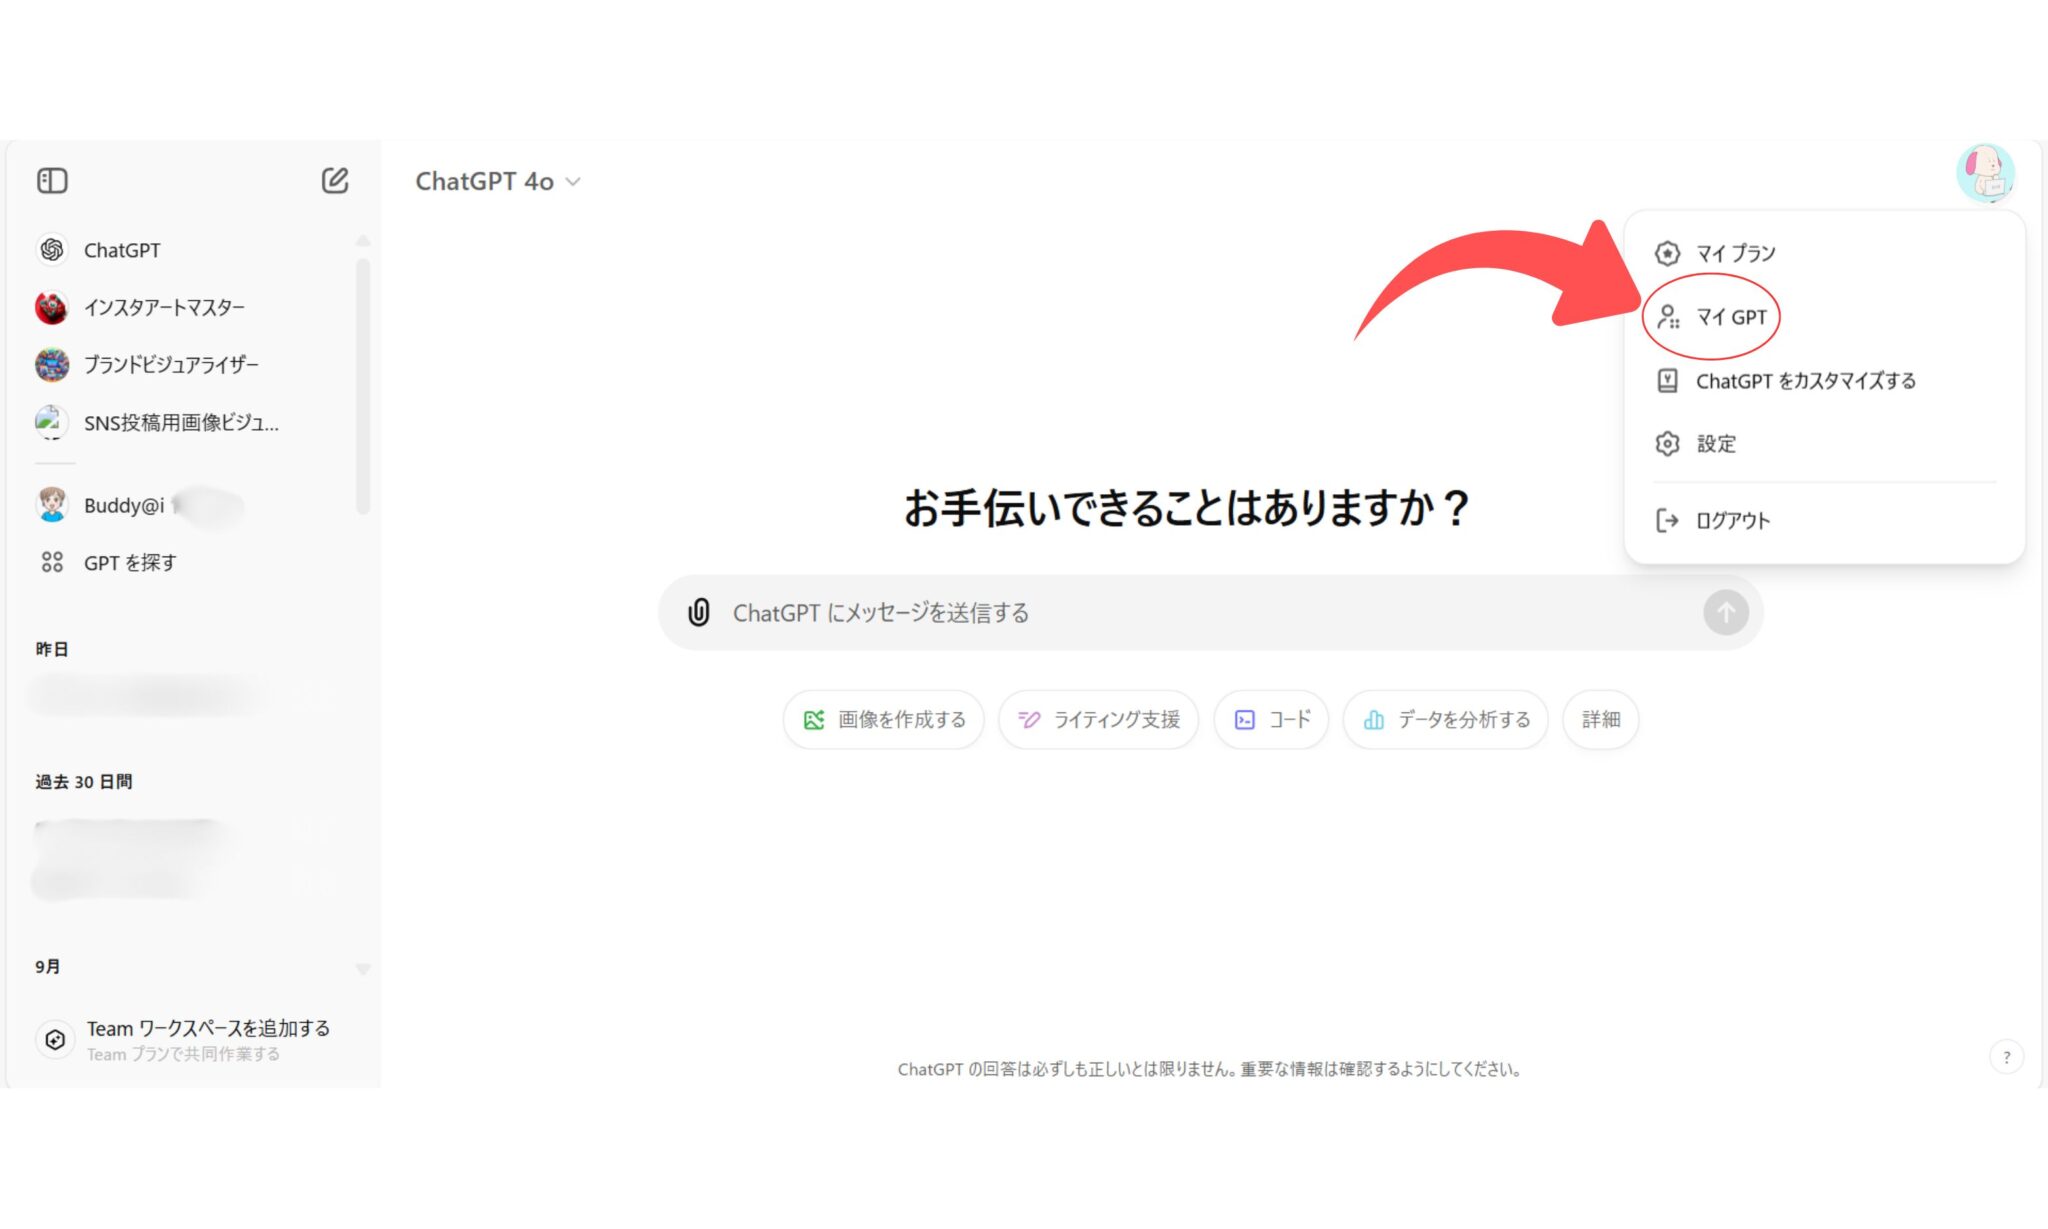Click the マイ プラン badge icon

pyautogui.click(x=1667, y=253)
